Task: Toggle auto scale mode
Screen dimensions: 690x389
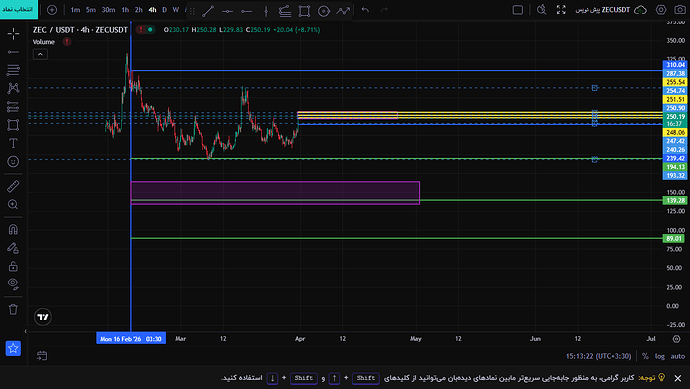Action: pos(678,356)
